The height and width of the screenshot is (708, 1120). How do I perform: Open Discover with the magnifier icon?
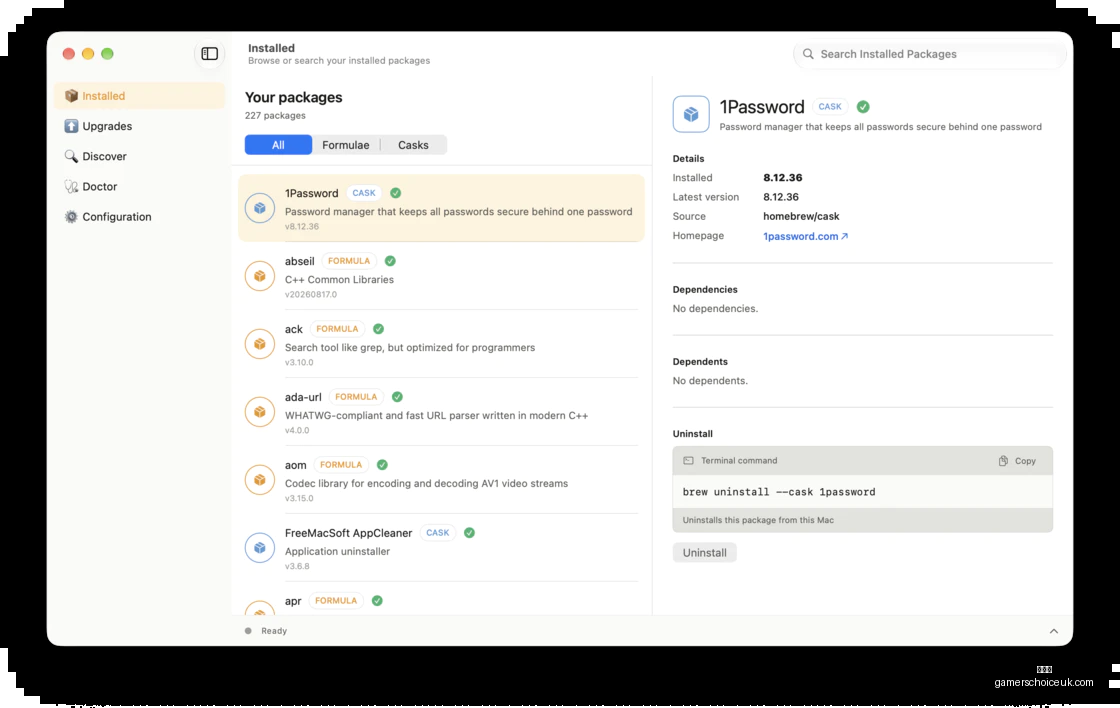pos(71,156)
